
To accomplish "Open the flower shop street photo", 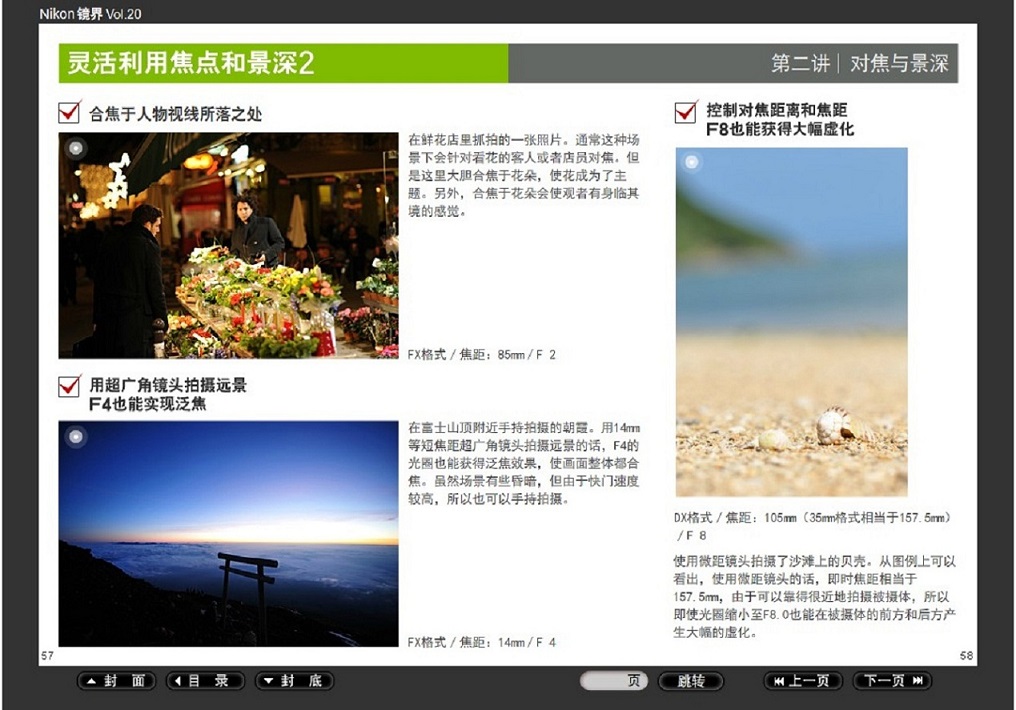I will [228, 245].
